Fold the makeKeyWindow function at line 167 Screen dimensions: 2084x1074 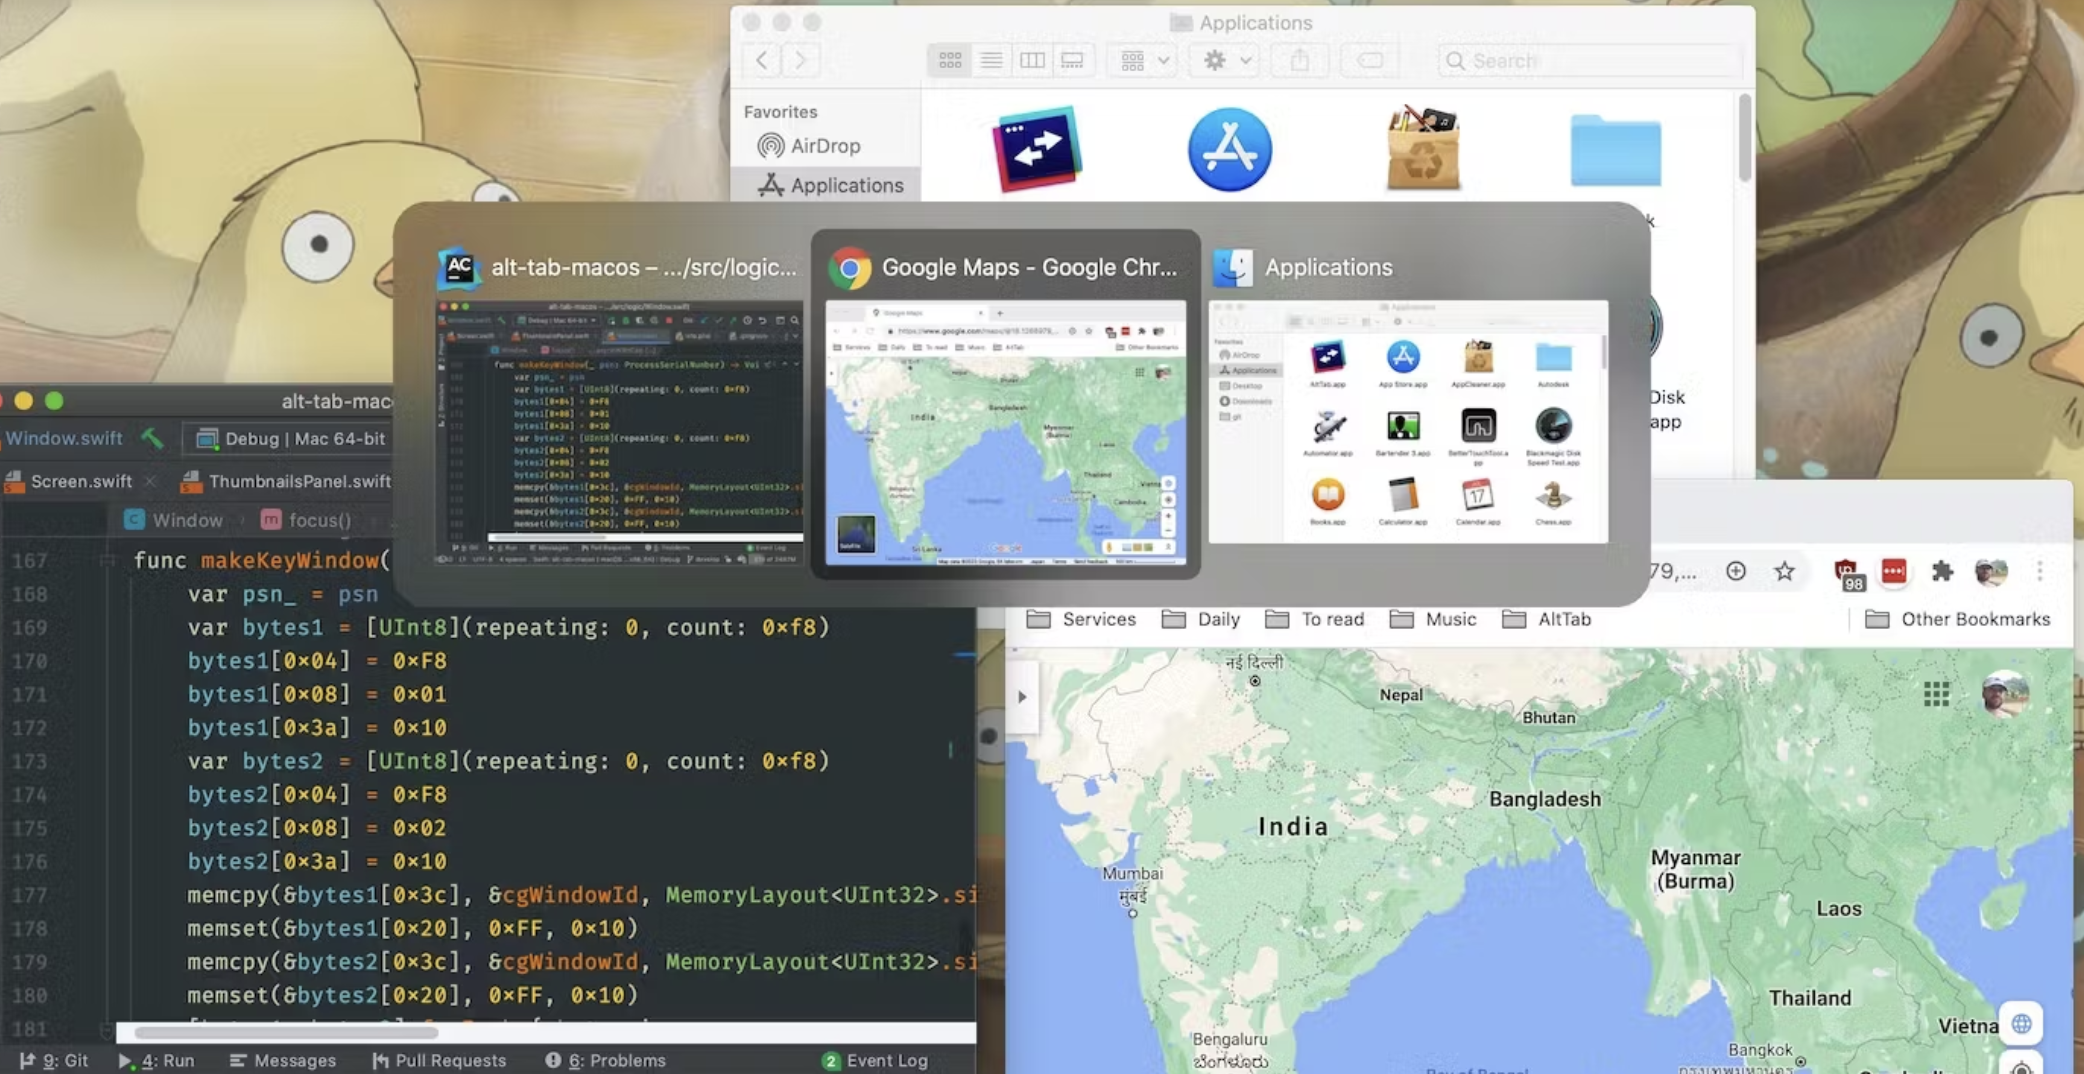[107, 561]
